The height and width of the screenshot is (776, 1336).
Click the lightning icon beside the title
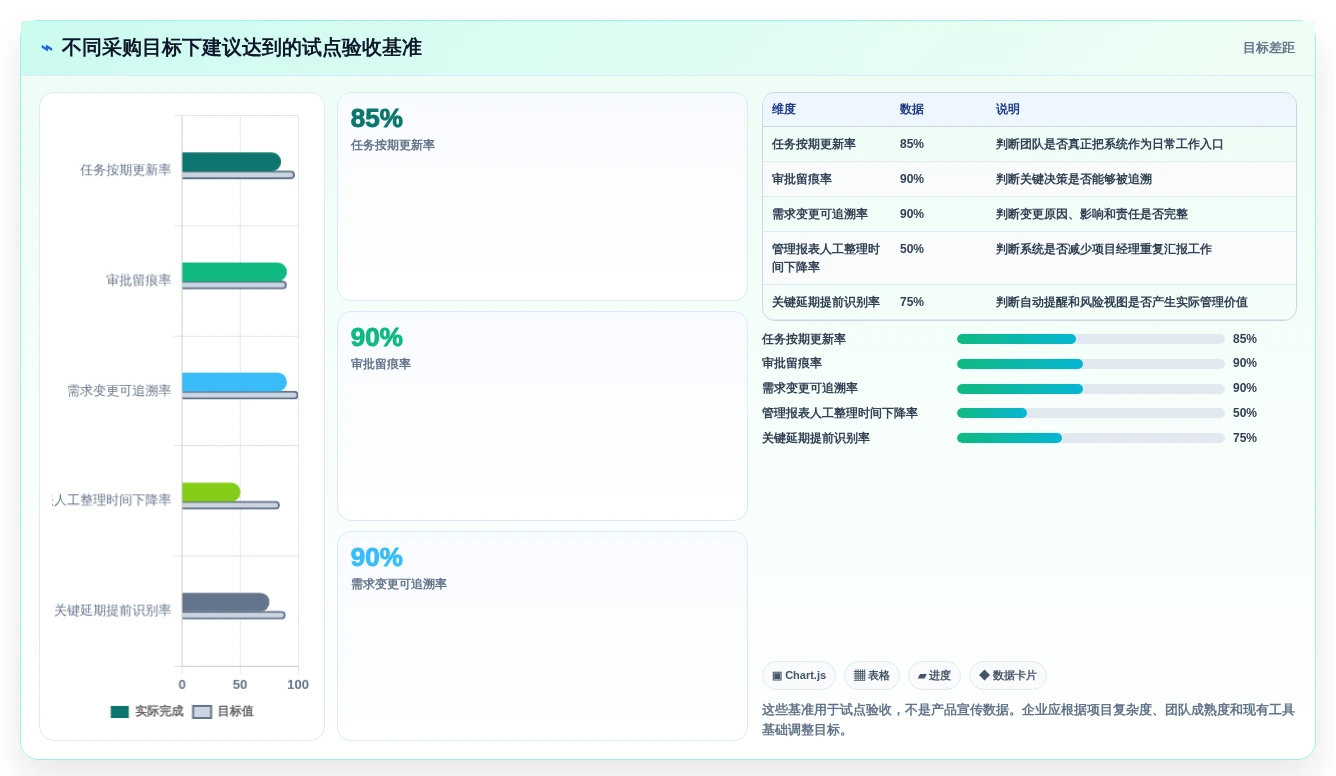47,48
